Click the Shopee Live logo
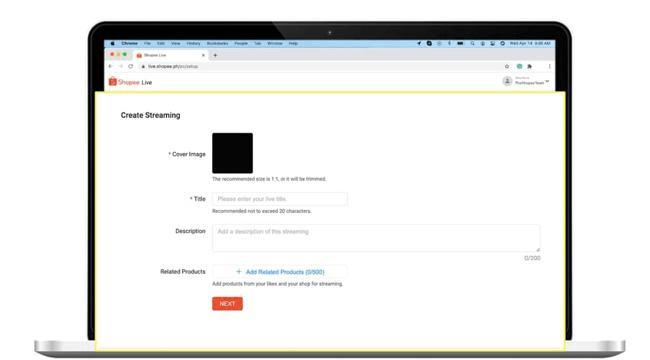Image resolution: width=650 pixels, height=360 pixels. click(x=130, y=82)
